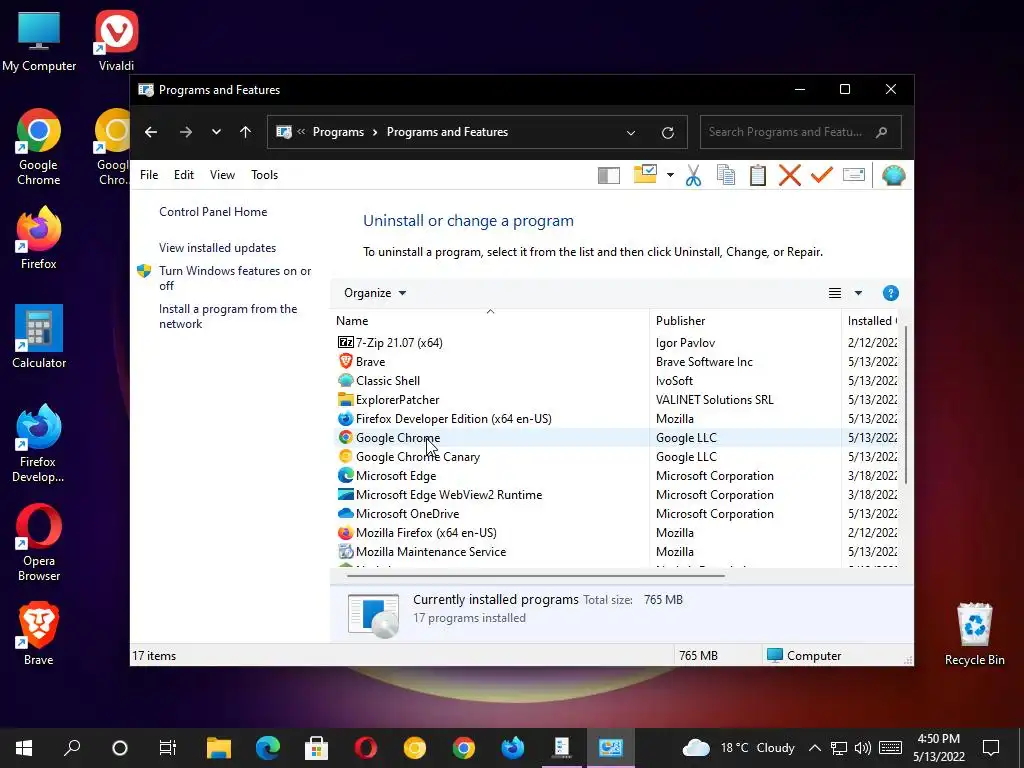Click the Up one level arrow

tap(246, 132)
